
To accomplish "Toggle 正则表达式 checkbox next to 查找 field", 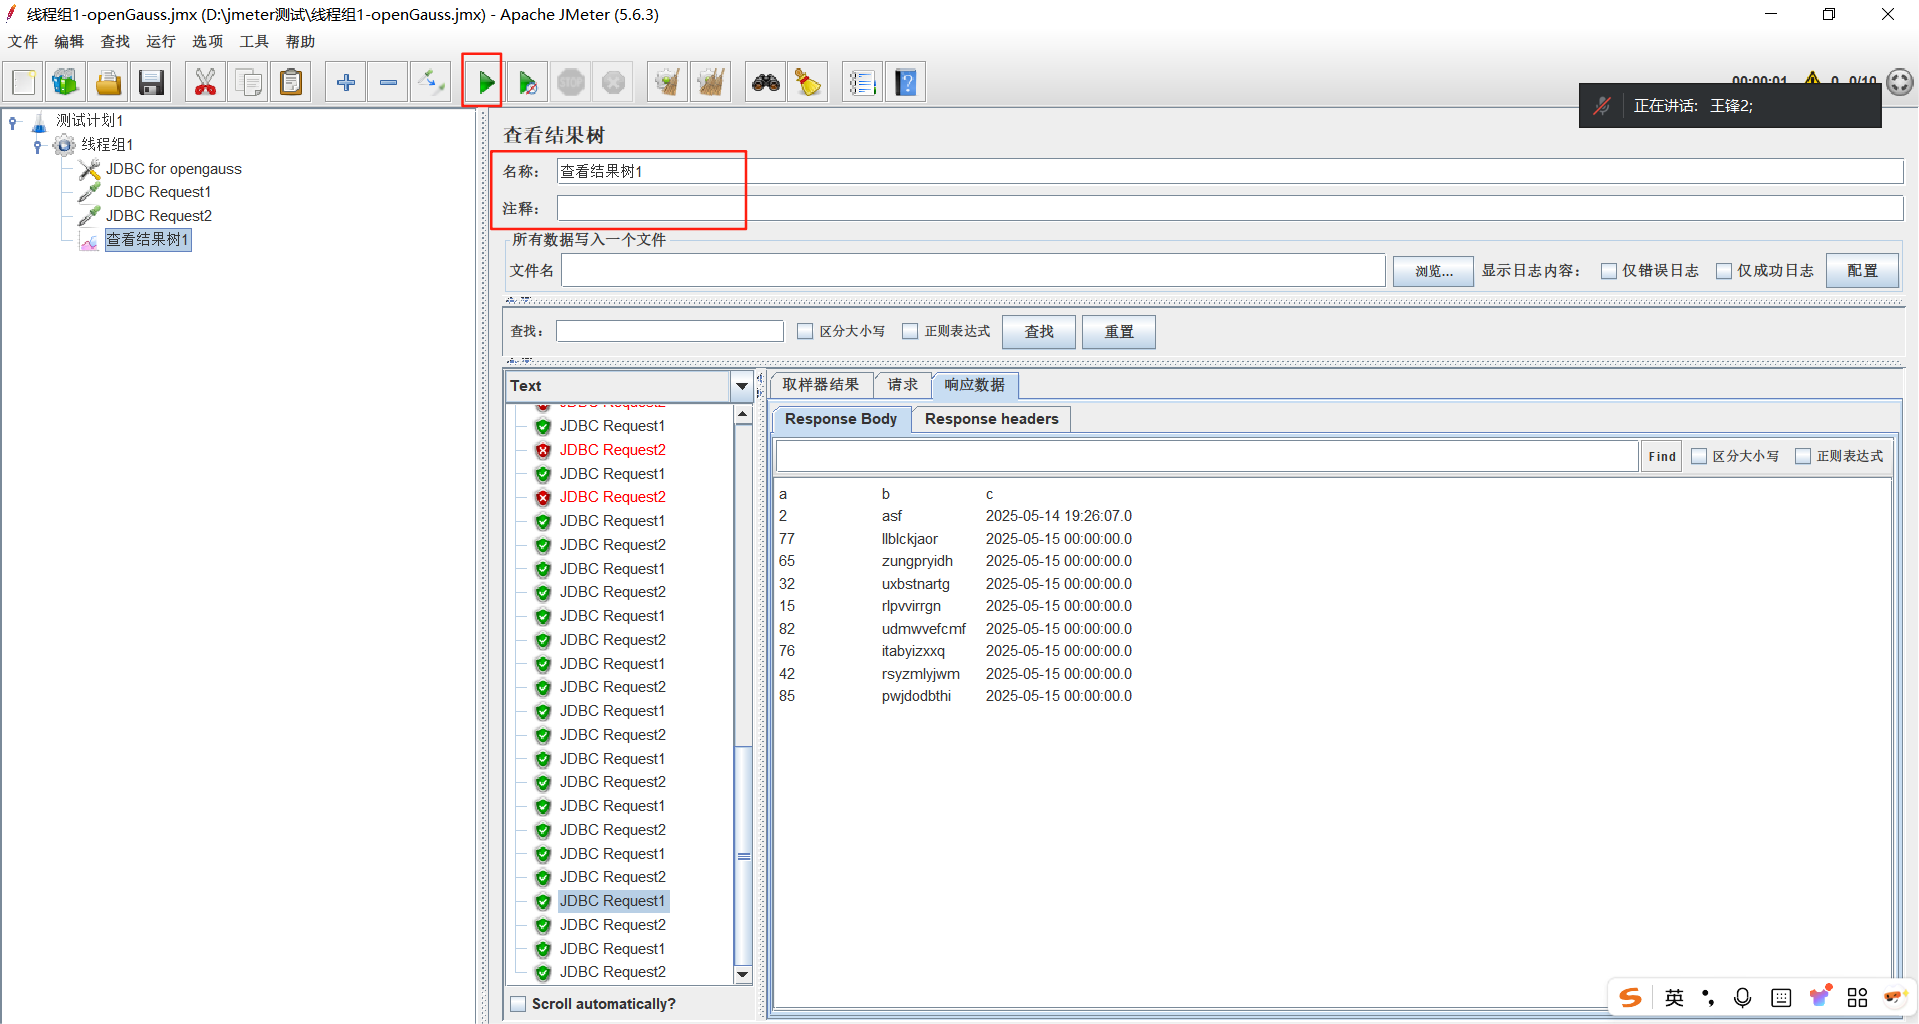I will coord(910,331).
